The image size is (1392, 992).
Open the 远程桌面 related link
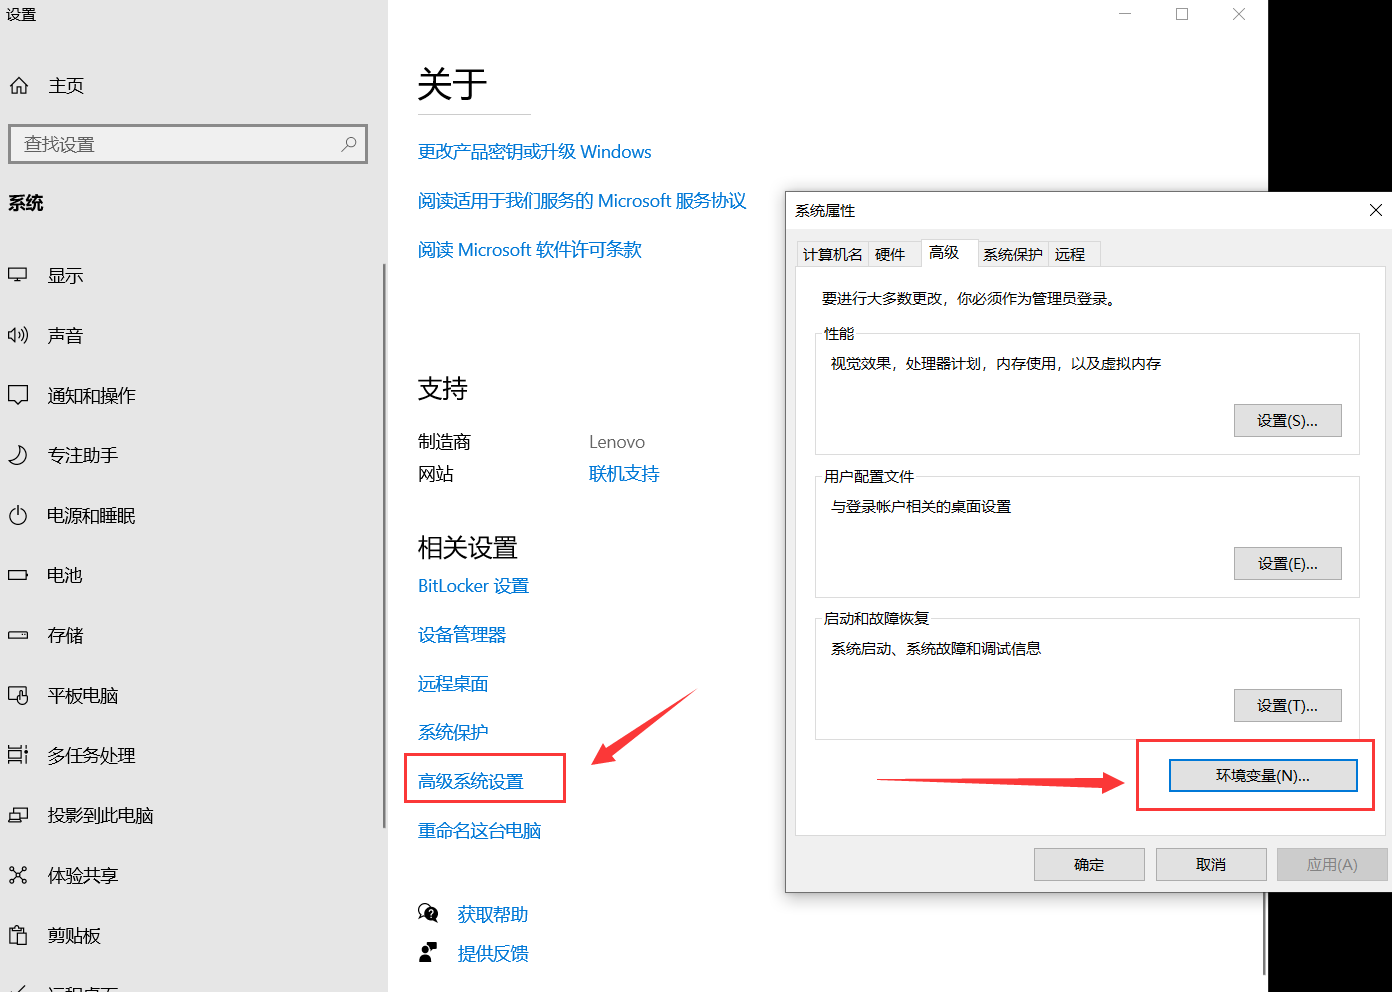click(453, 684)
